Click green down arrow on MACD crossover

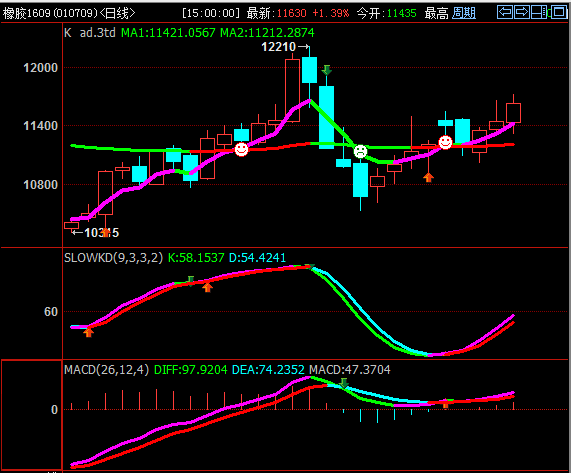pos(343,383)
